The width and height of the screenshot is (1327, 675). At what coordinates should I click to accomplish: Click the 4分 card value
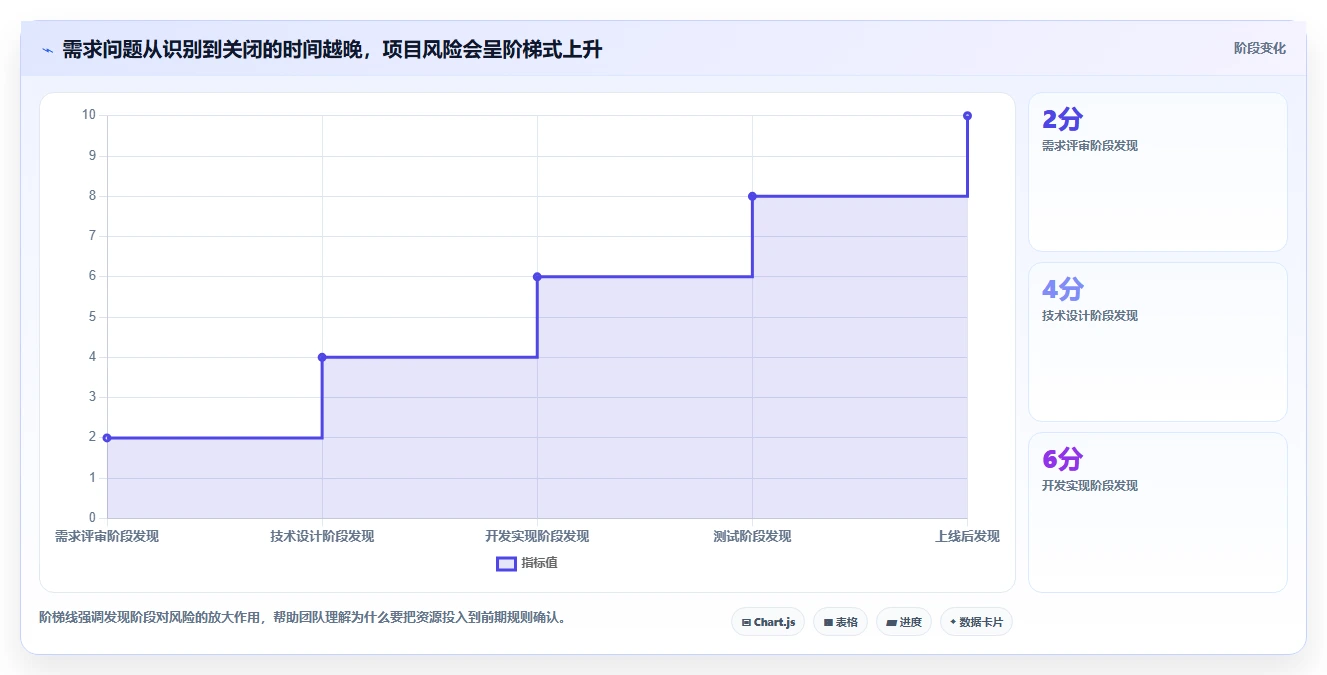coord(1062,290)
